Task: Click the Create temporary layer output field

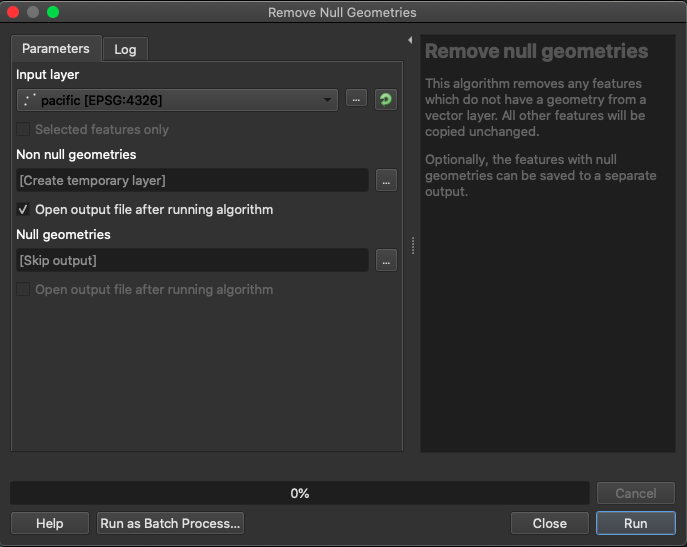Action: [193, 180]
